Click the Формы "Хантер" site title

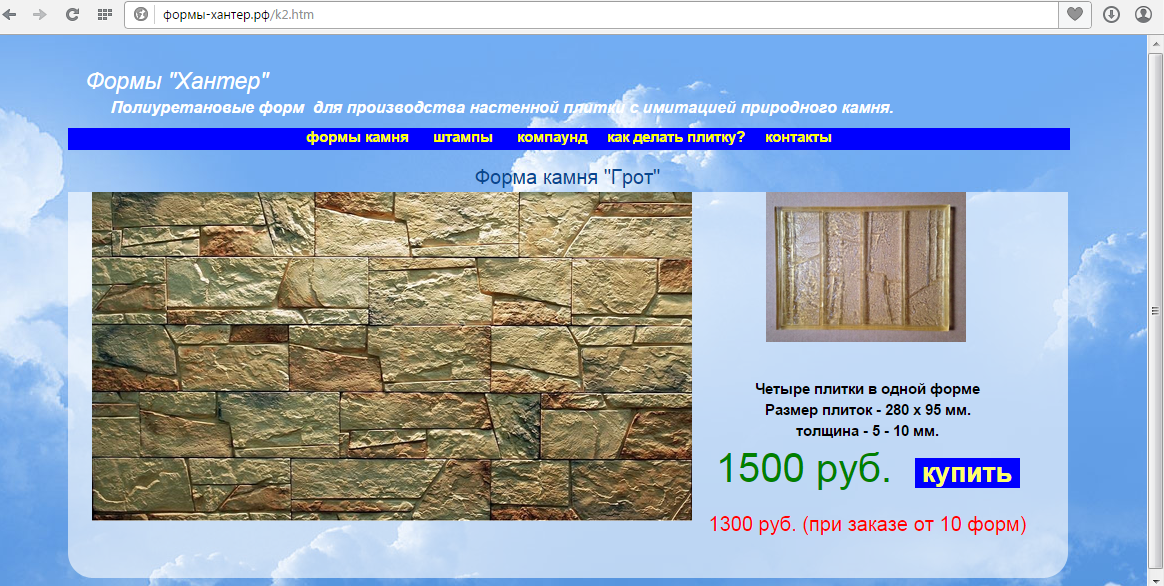pyautogui.click(x=177, y=80)
